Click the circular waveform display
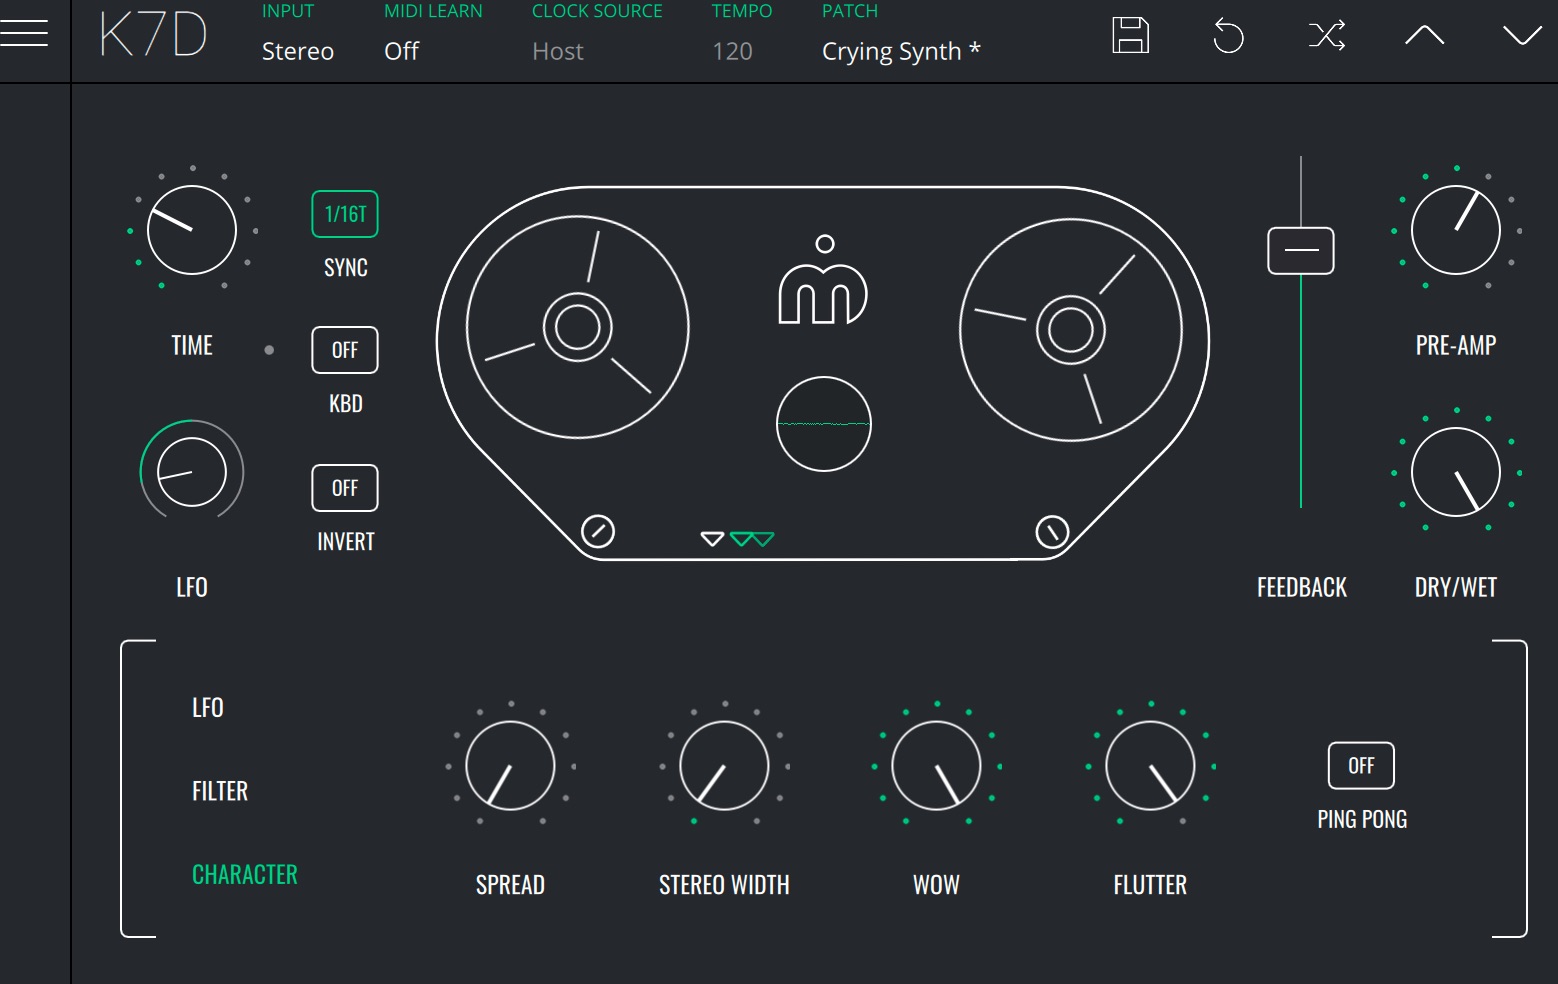 [823, 424]
